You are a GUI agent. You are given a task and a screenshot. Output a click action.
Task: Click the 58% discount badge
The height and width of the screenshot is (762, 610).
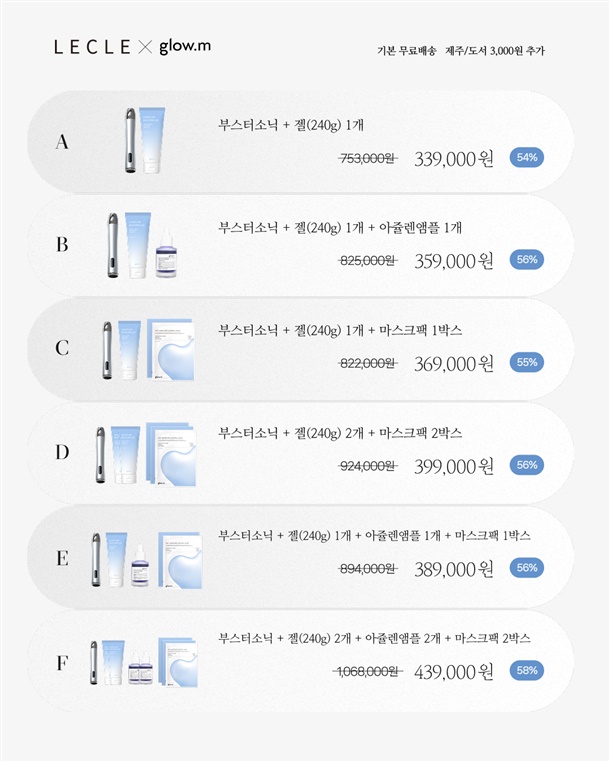pos(527,671)
